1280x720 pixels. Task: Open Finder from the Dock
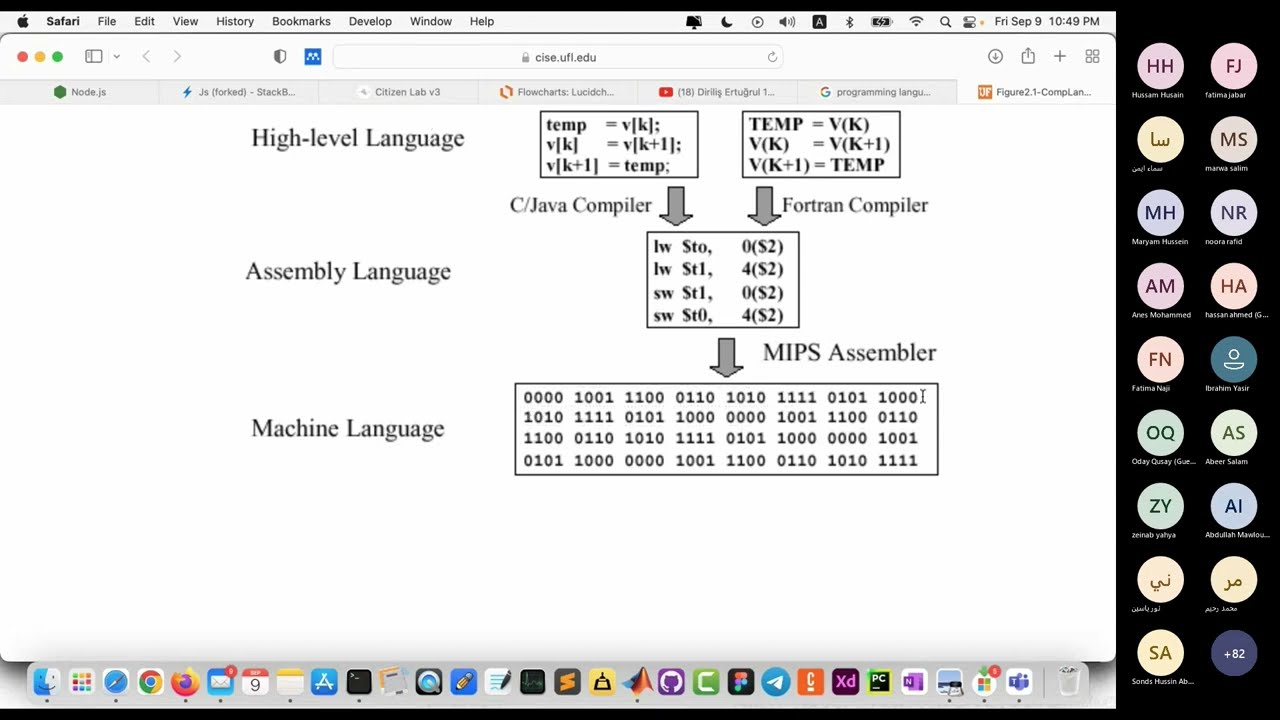[x=46, y=682]
